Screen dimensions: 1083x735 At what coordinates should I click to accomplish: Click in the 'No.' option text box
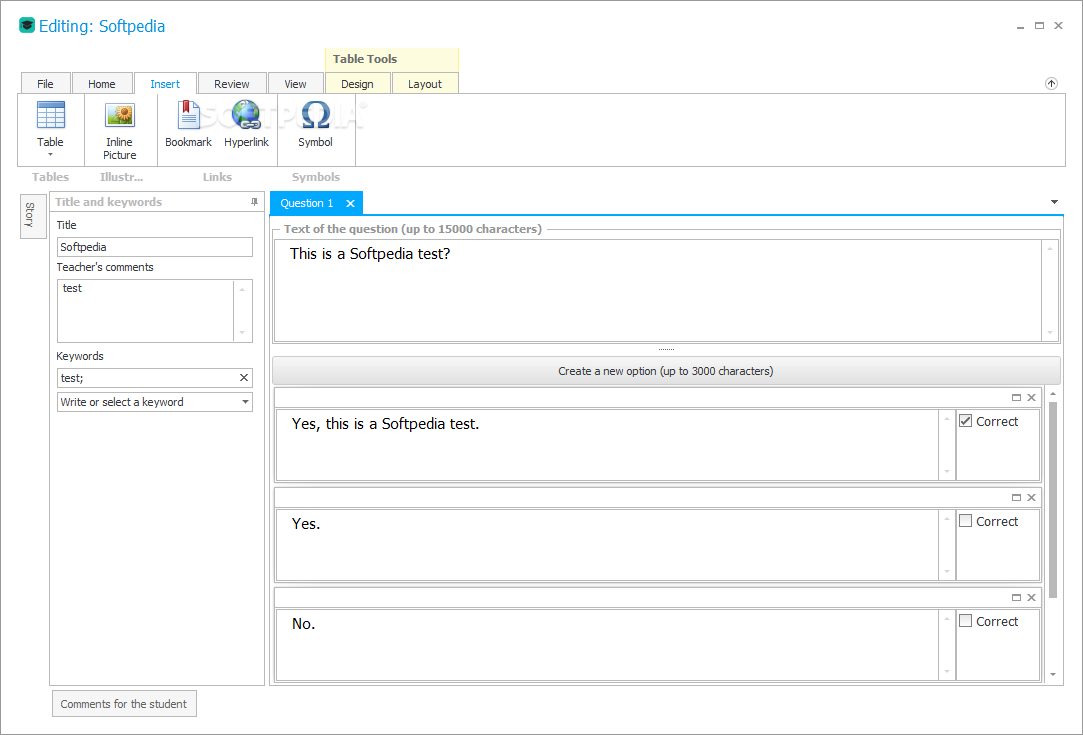(607, 645)
